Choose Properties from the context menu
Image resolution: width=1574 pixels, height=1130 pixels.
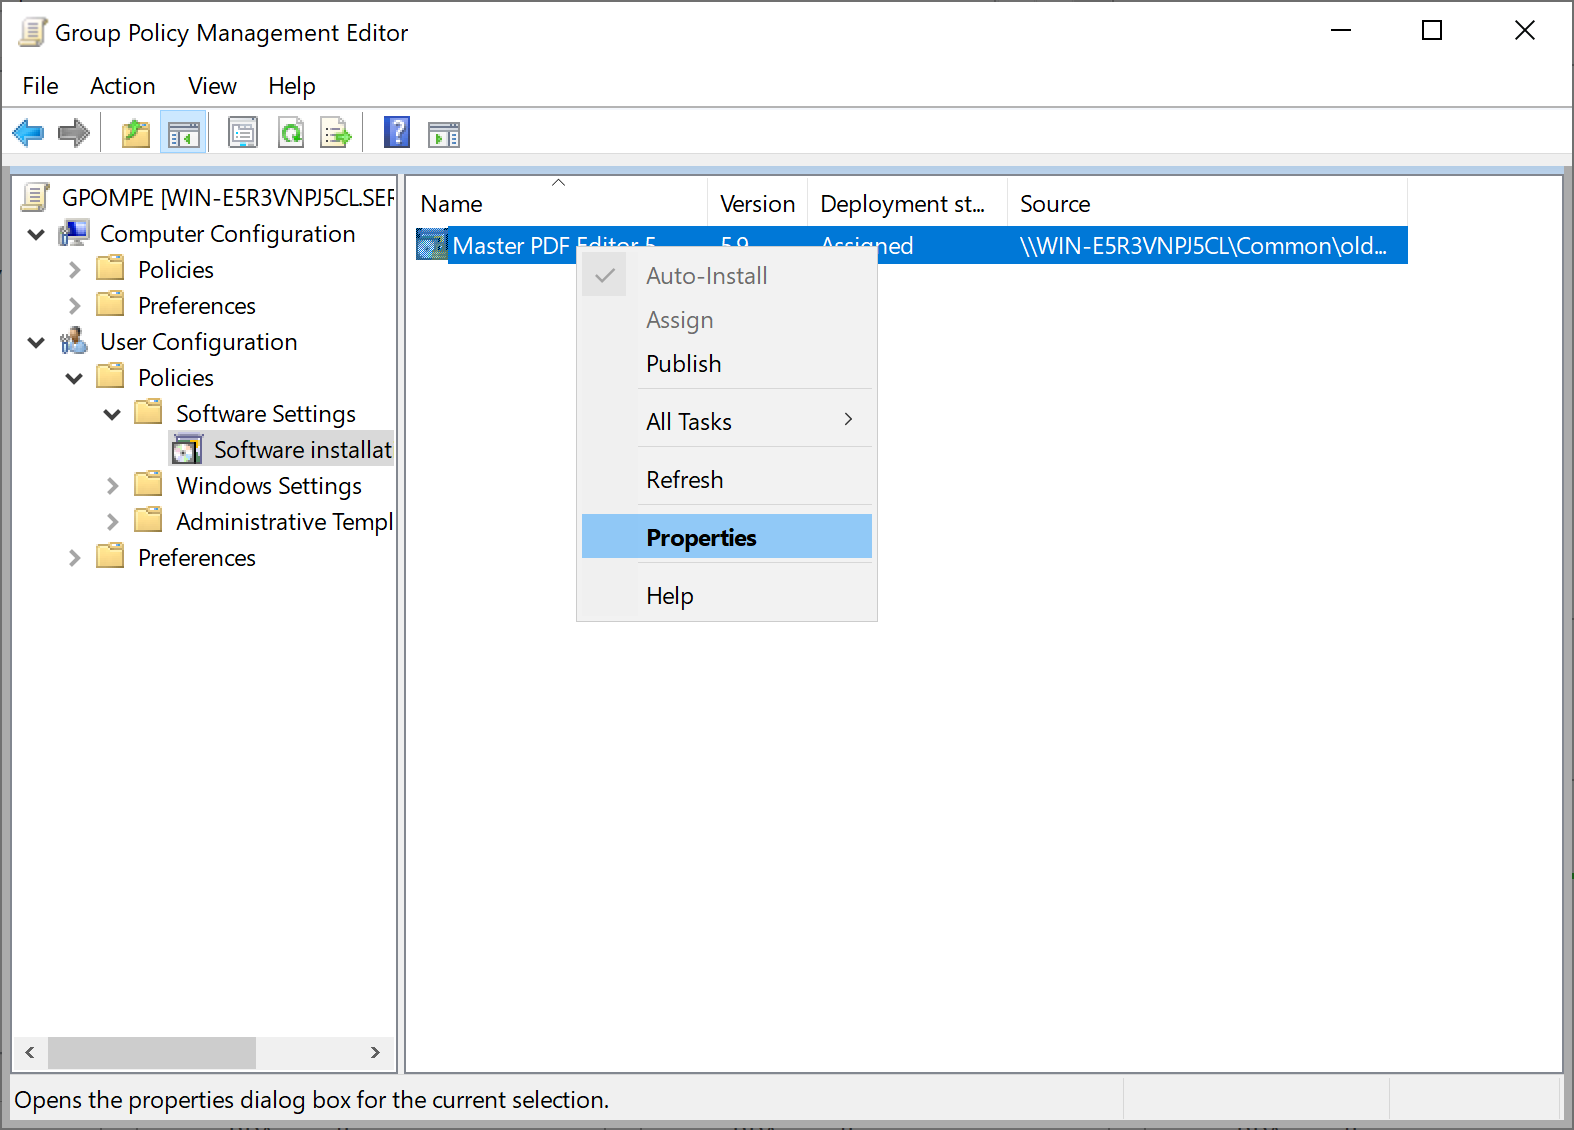(701, 538)
